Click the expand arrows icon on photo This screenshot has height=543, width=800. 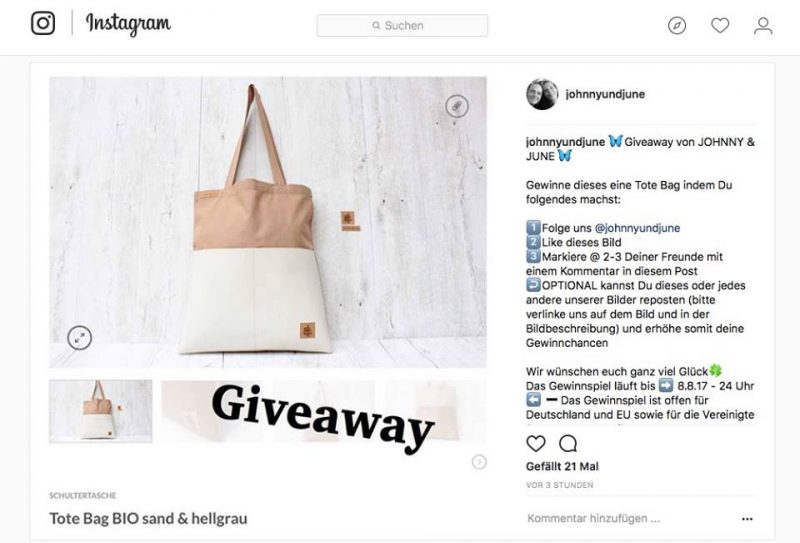point(80,338)
